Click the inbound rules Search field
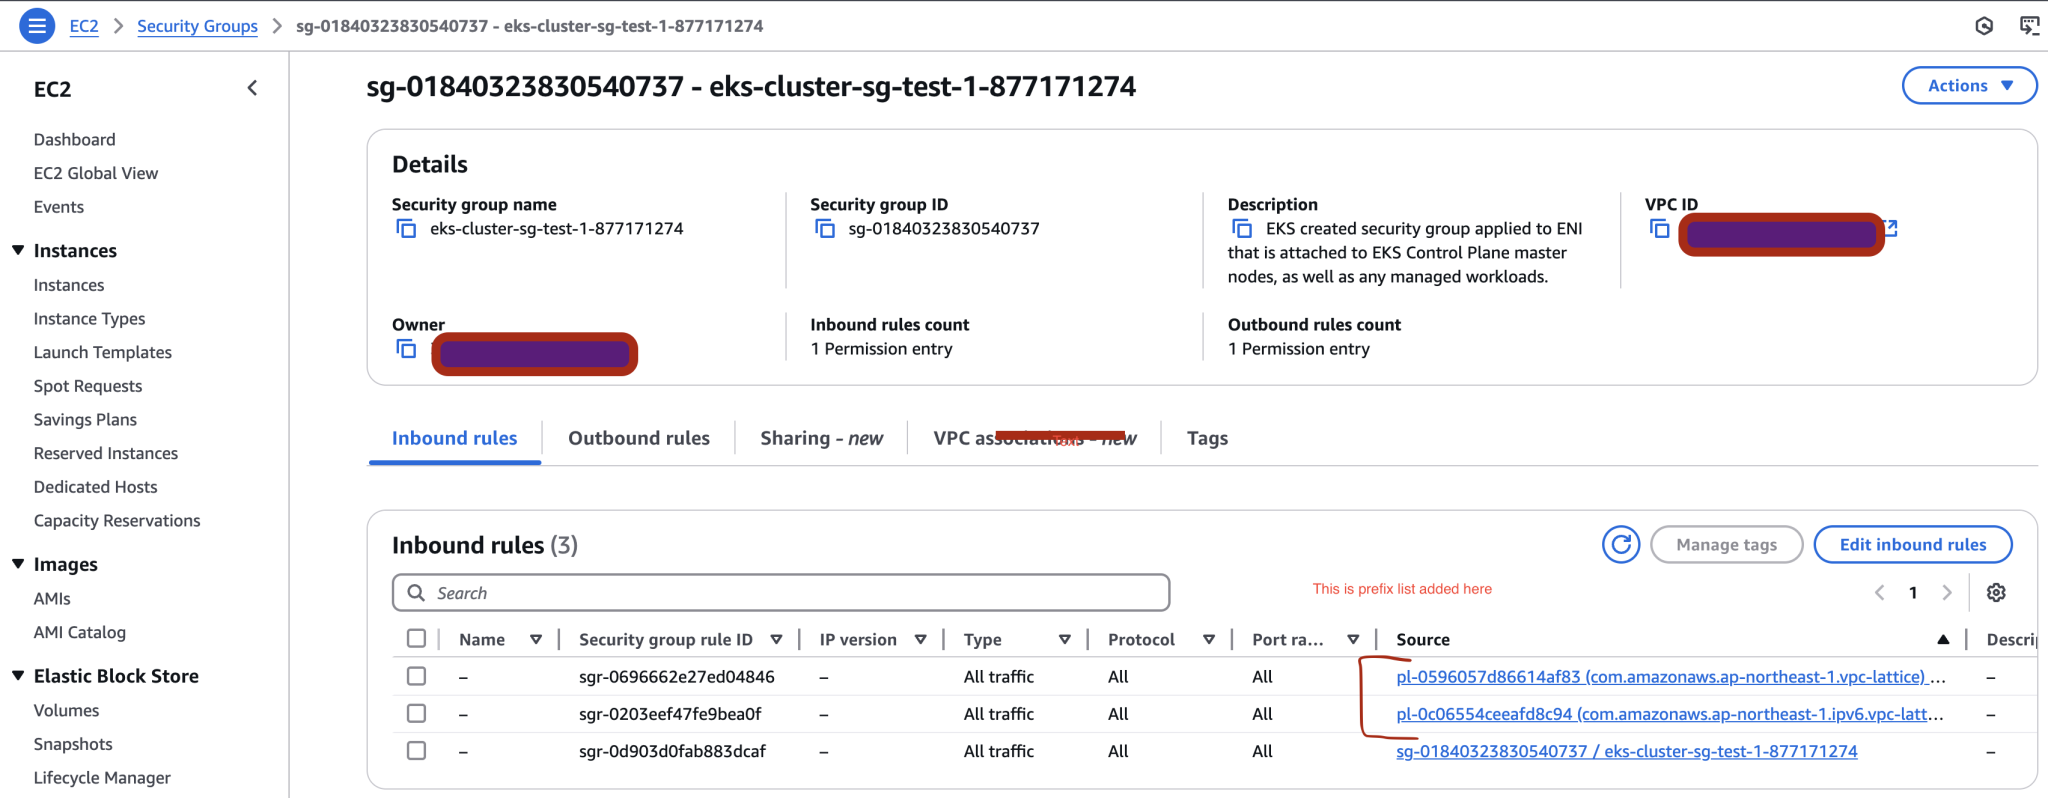Viewport: 2048px width, 798px height. pos(781,593)
